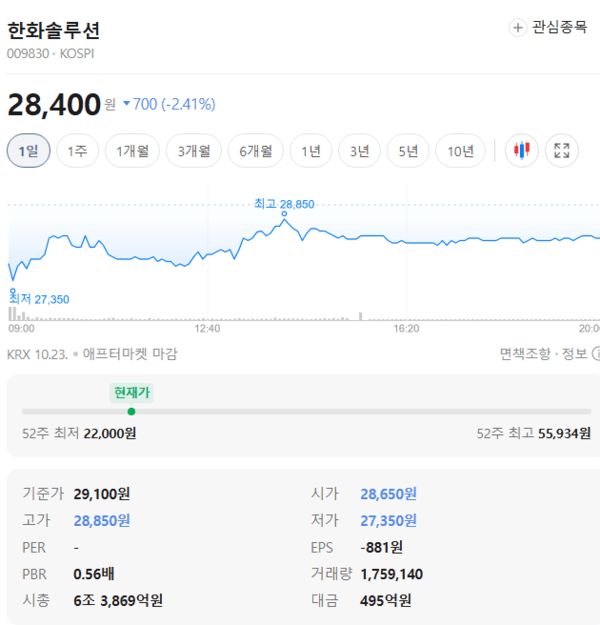Select the 3년 chart period tab
Image resolution: width=600 pixels, height=625 pixels.
click(x=360, y=151)
